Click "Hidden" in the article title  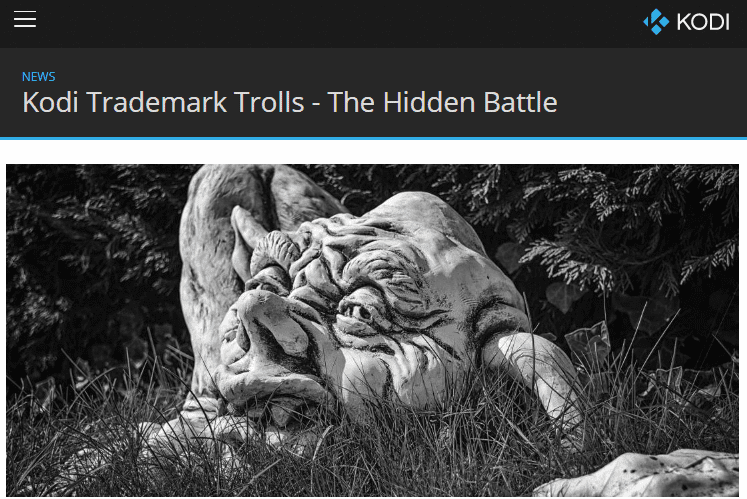click(x=429, y=102)
